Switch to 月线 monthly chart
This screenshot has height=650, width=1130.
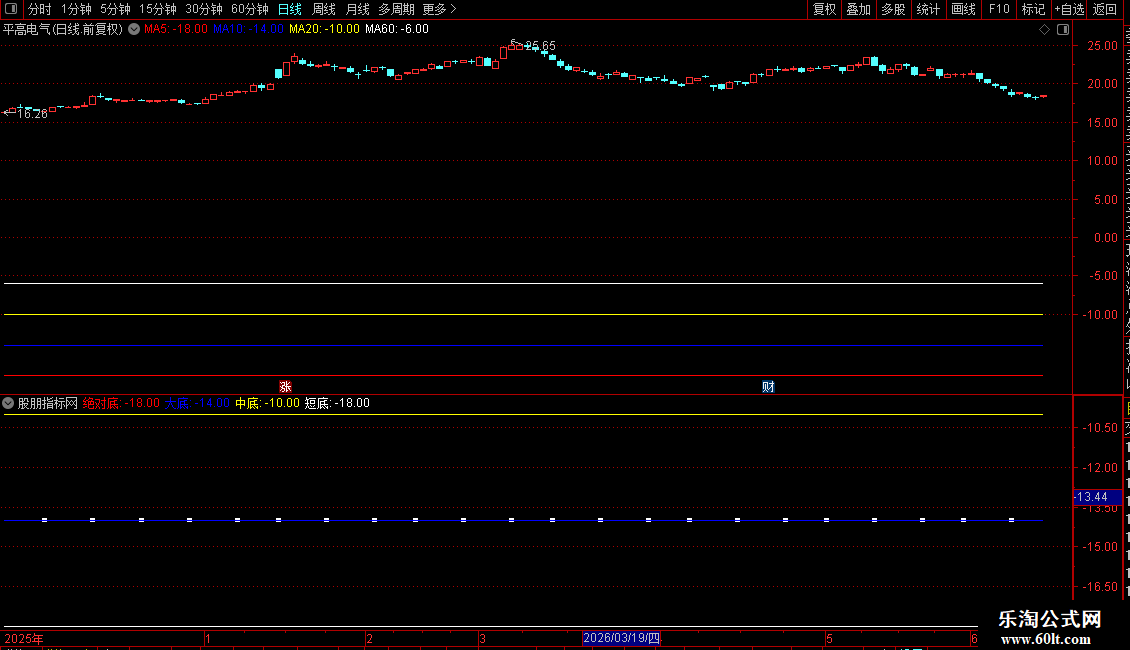[x=357, y=9]
